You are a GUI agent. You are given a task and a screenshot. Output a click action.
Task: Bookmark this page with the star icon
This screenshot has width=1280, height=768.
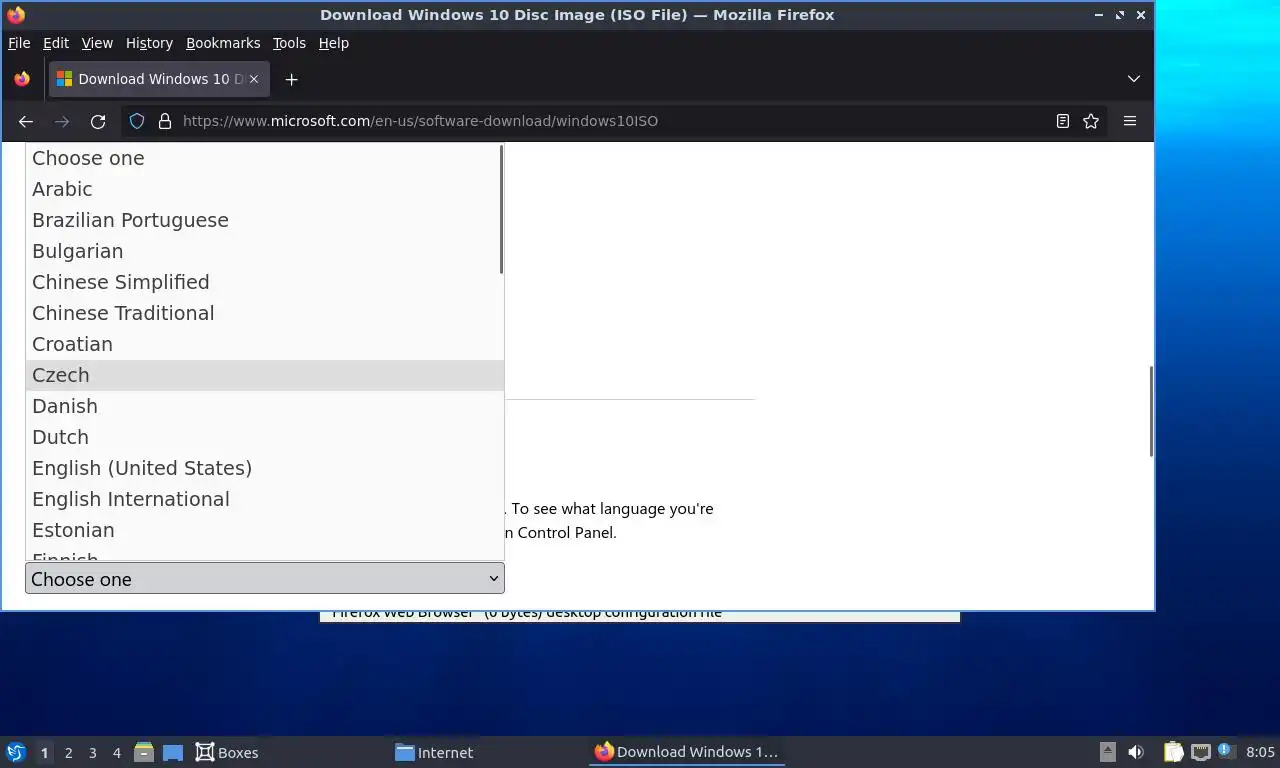1091,121
